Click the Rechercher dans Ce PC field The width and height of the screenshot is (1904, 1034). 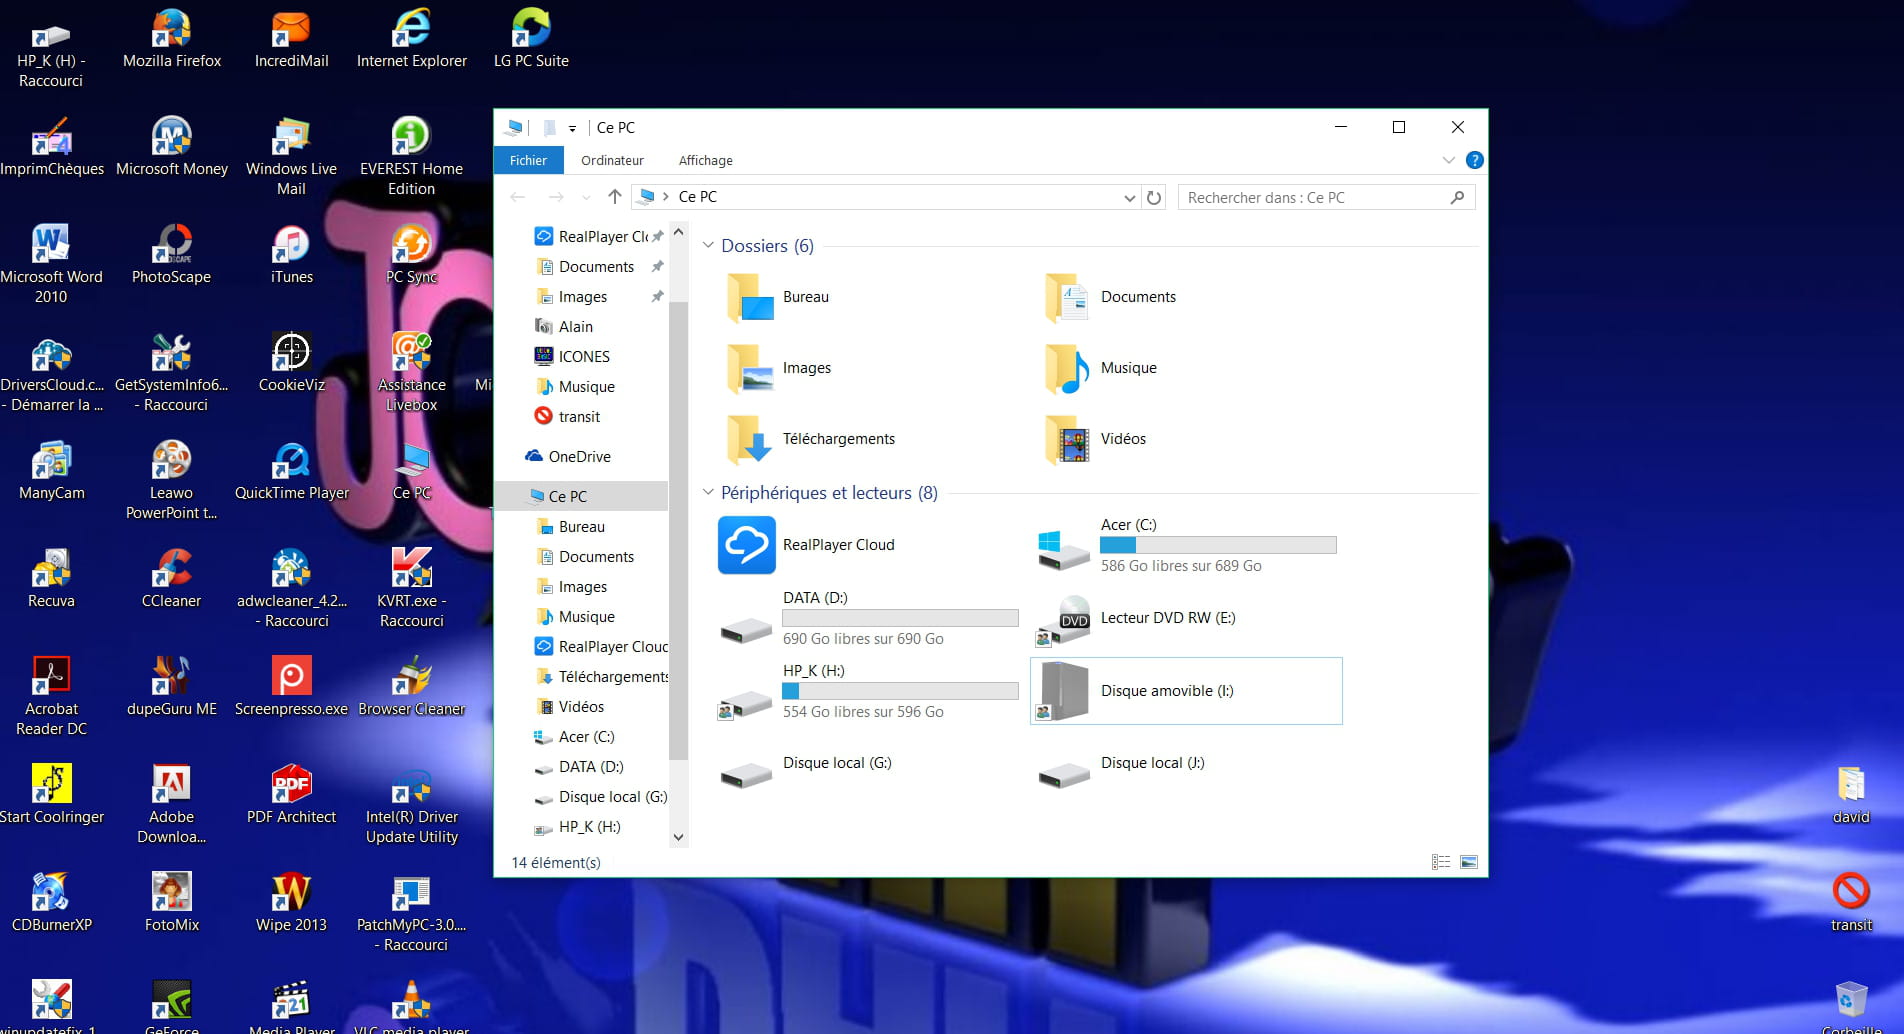[1326, 198]
